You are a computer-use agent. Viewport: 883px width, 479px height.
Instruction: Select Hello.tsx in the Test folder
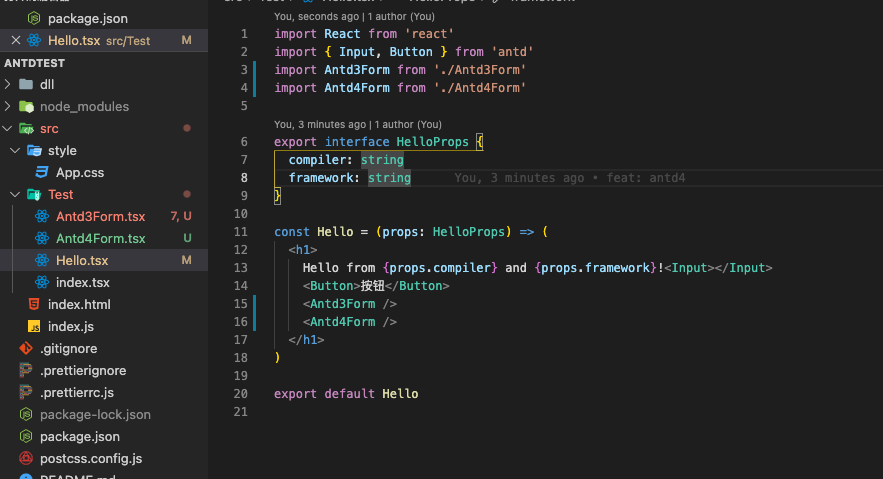[x=82, y=260]
